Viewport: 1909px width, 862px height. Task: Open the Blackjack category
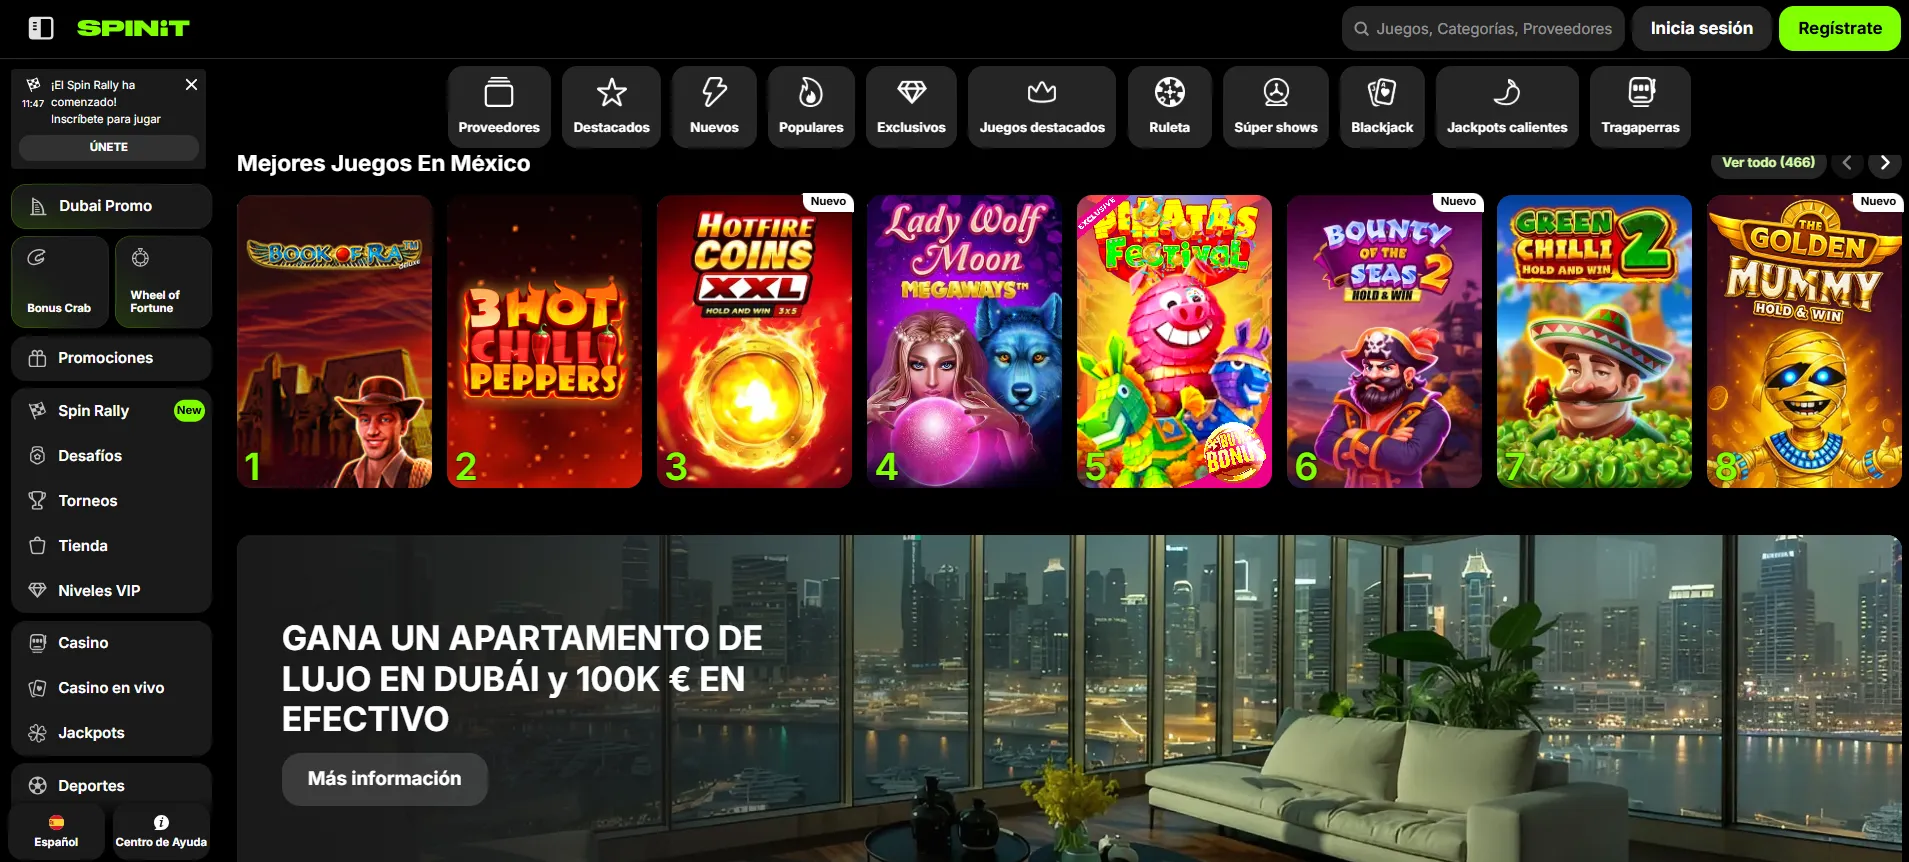pyautogui.click(x=1382, y=107)
